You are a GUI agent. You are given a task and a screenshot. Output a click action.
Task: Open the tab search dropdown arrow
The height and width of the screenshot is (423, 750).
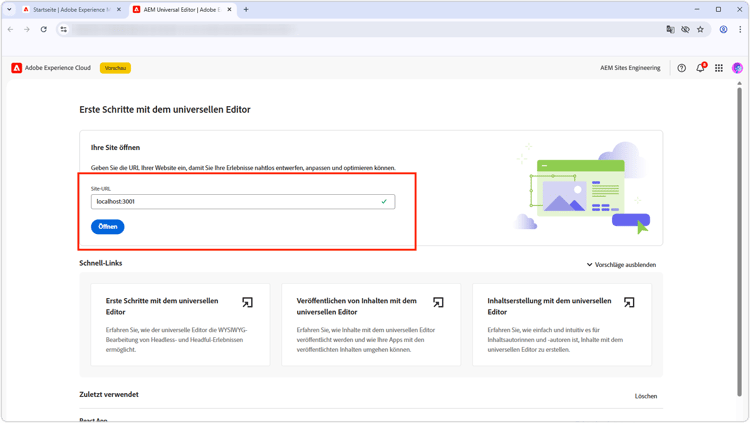[x=9, y=10]
